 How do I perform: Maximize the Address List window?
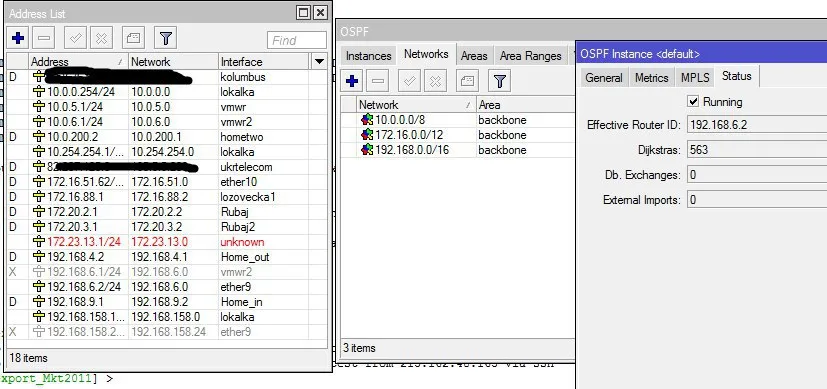[x=303, y=13]
